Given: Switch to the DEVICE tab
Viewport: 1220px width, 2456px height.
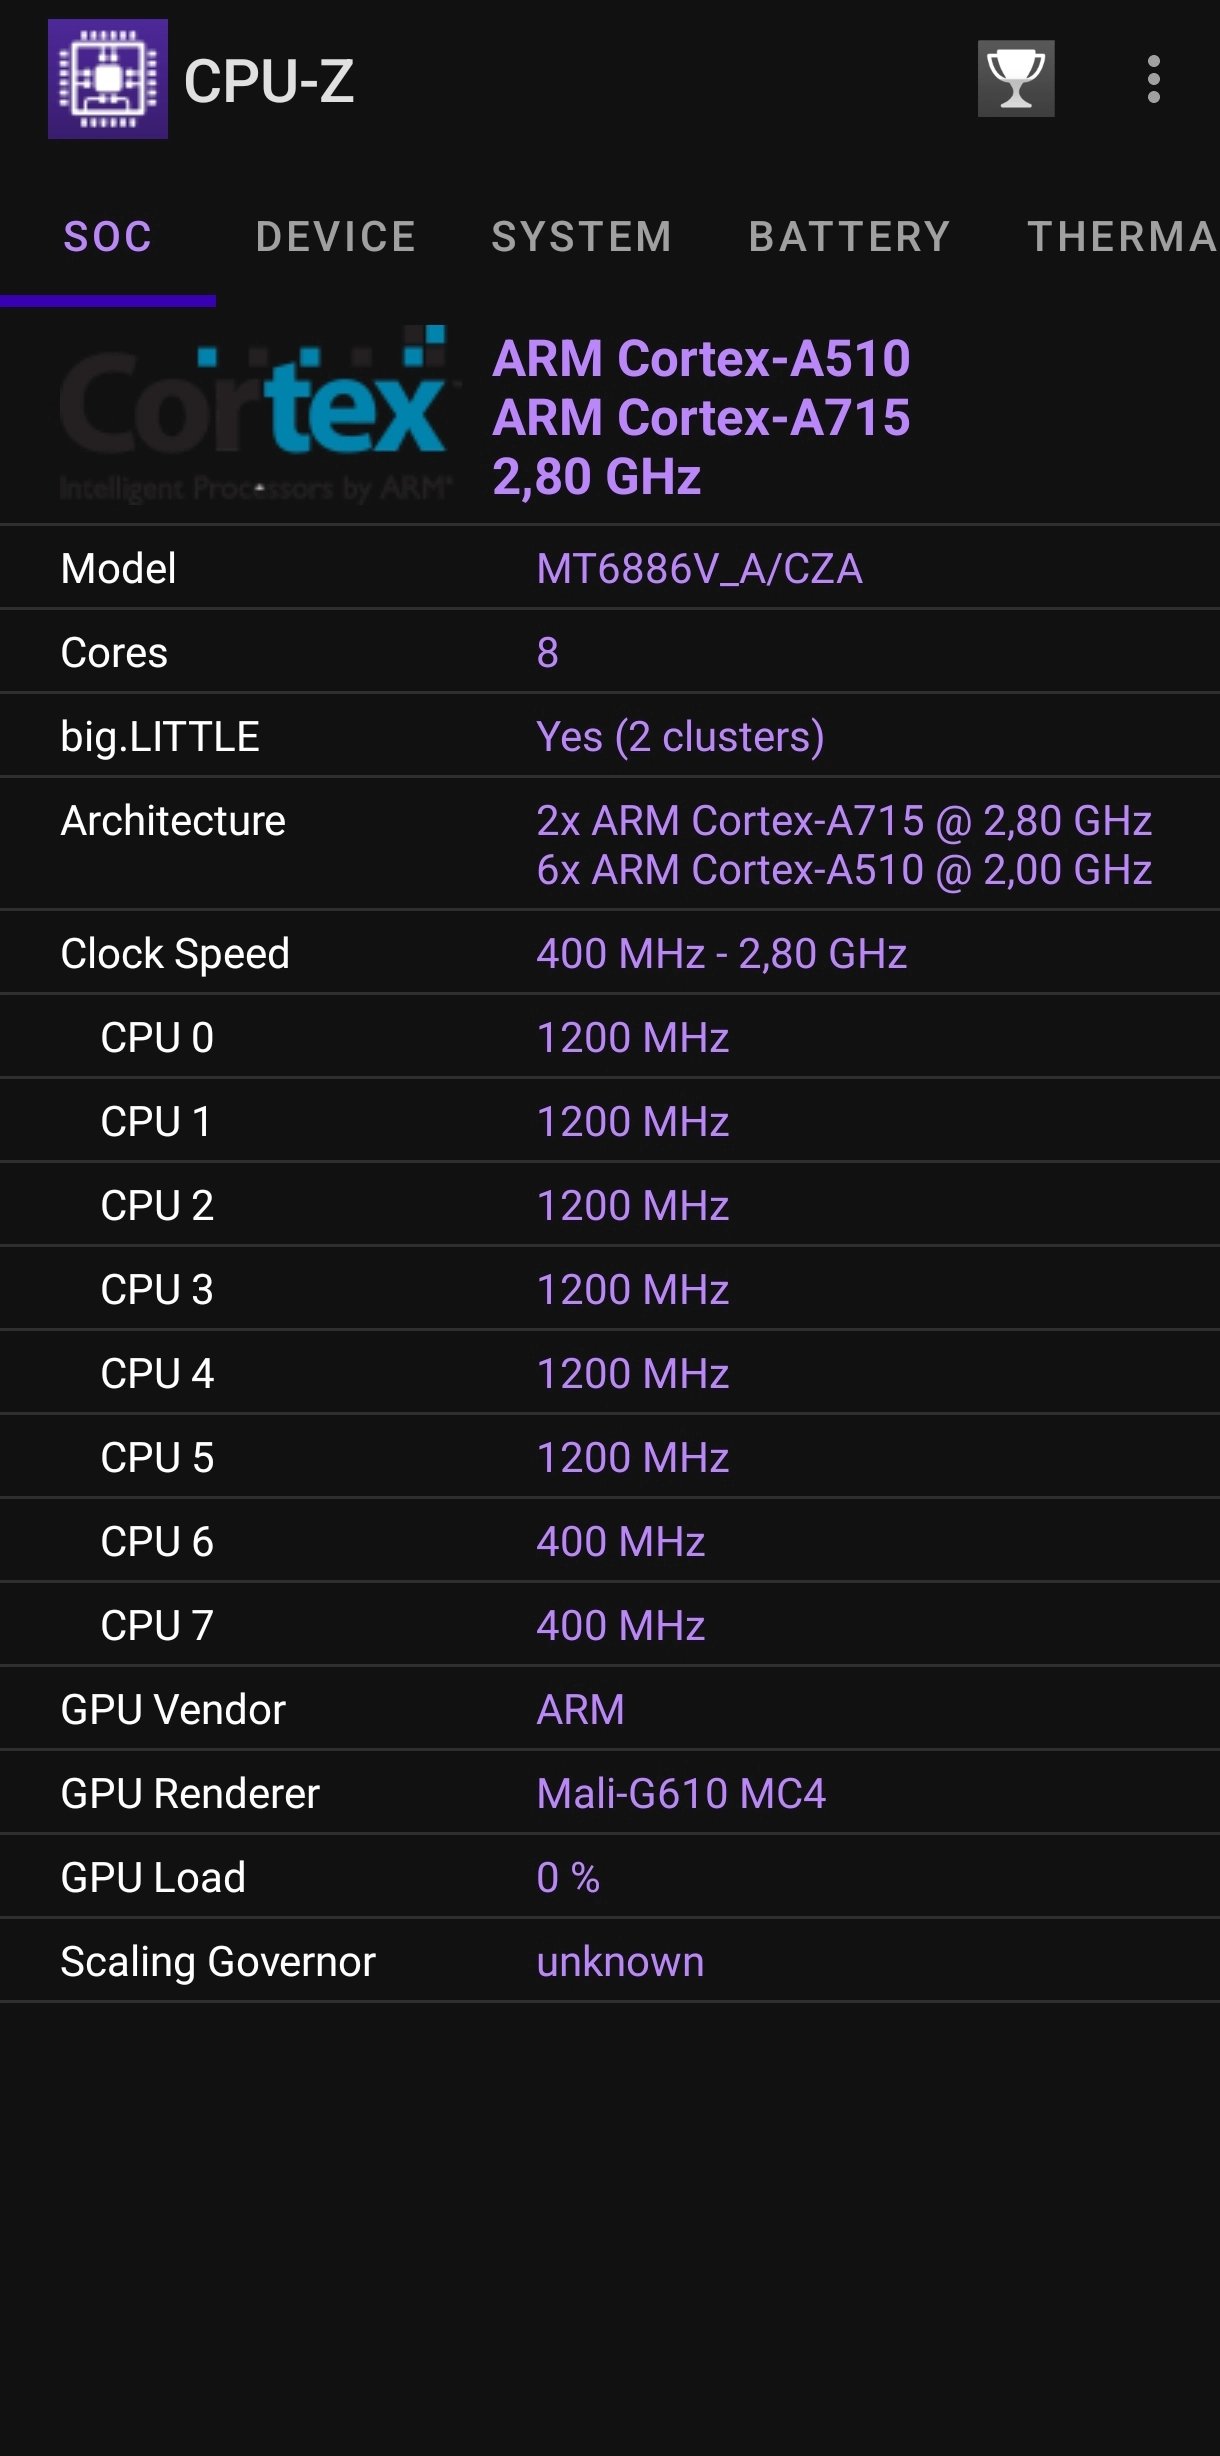Looking at the screenshot, I should click(x=336, y=236).
